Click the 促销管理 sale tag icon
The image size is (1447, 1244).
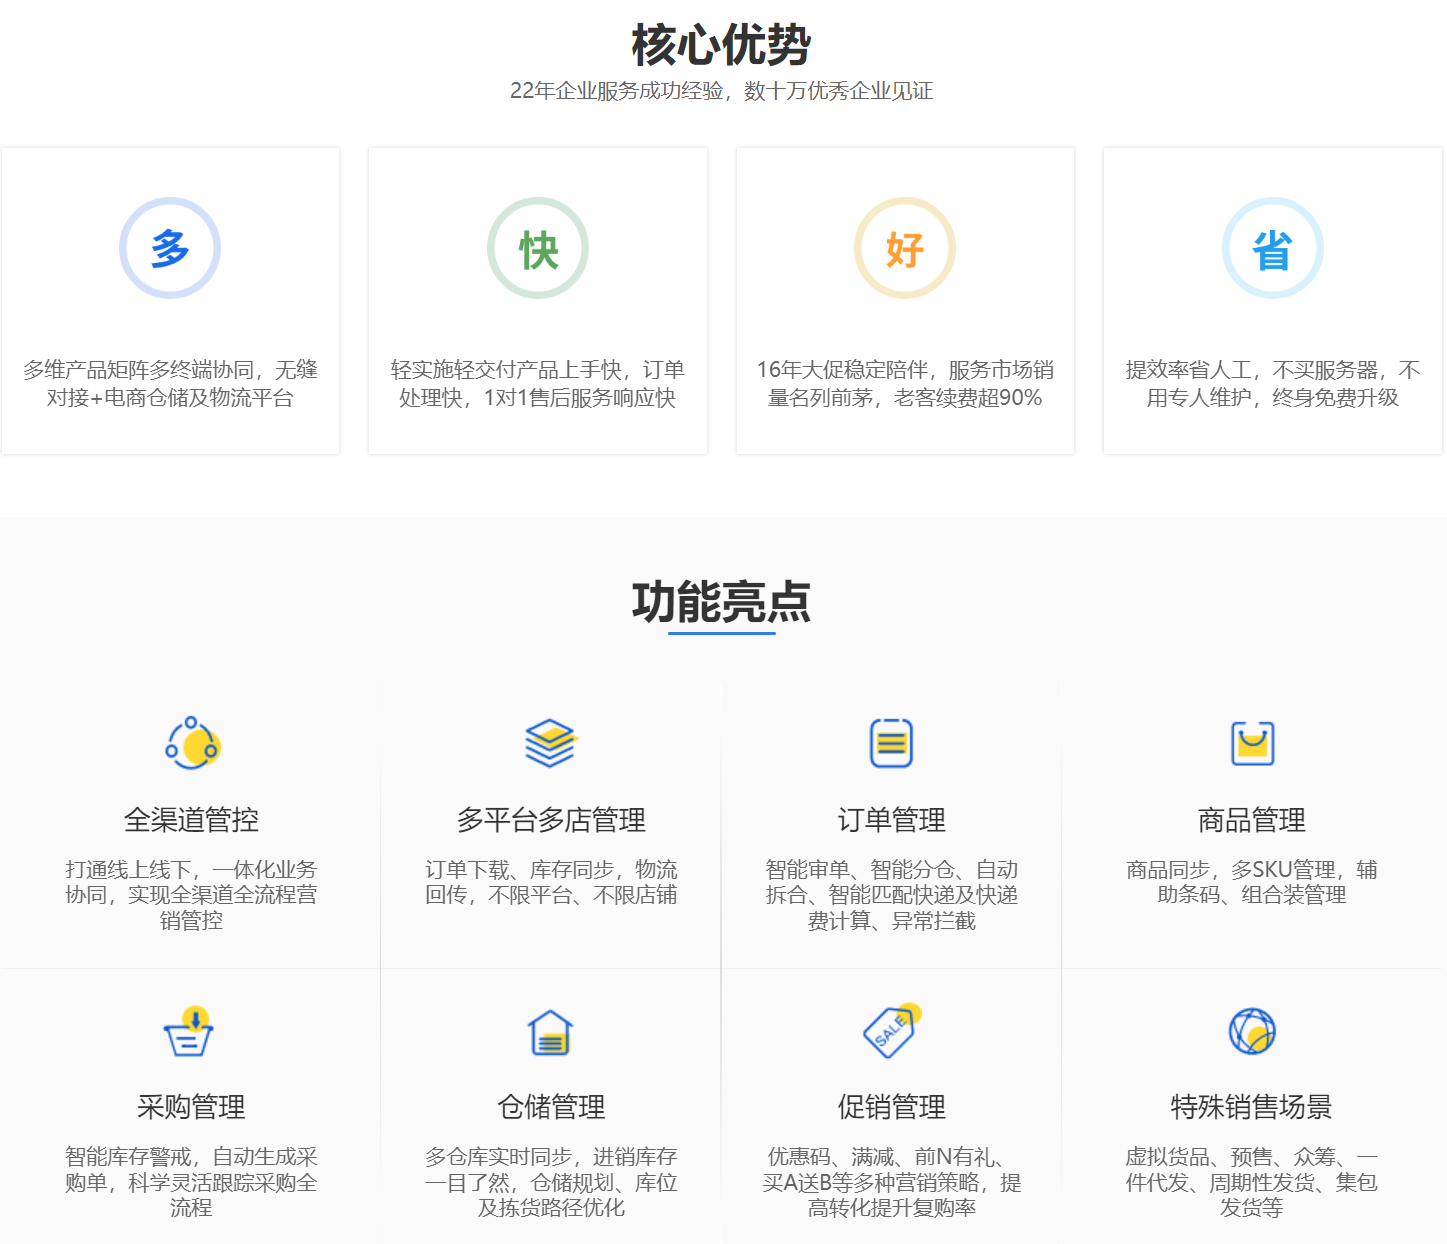(888, 1032)
